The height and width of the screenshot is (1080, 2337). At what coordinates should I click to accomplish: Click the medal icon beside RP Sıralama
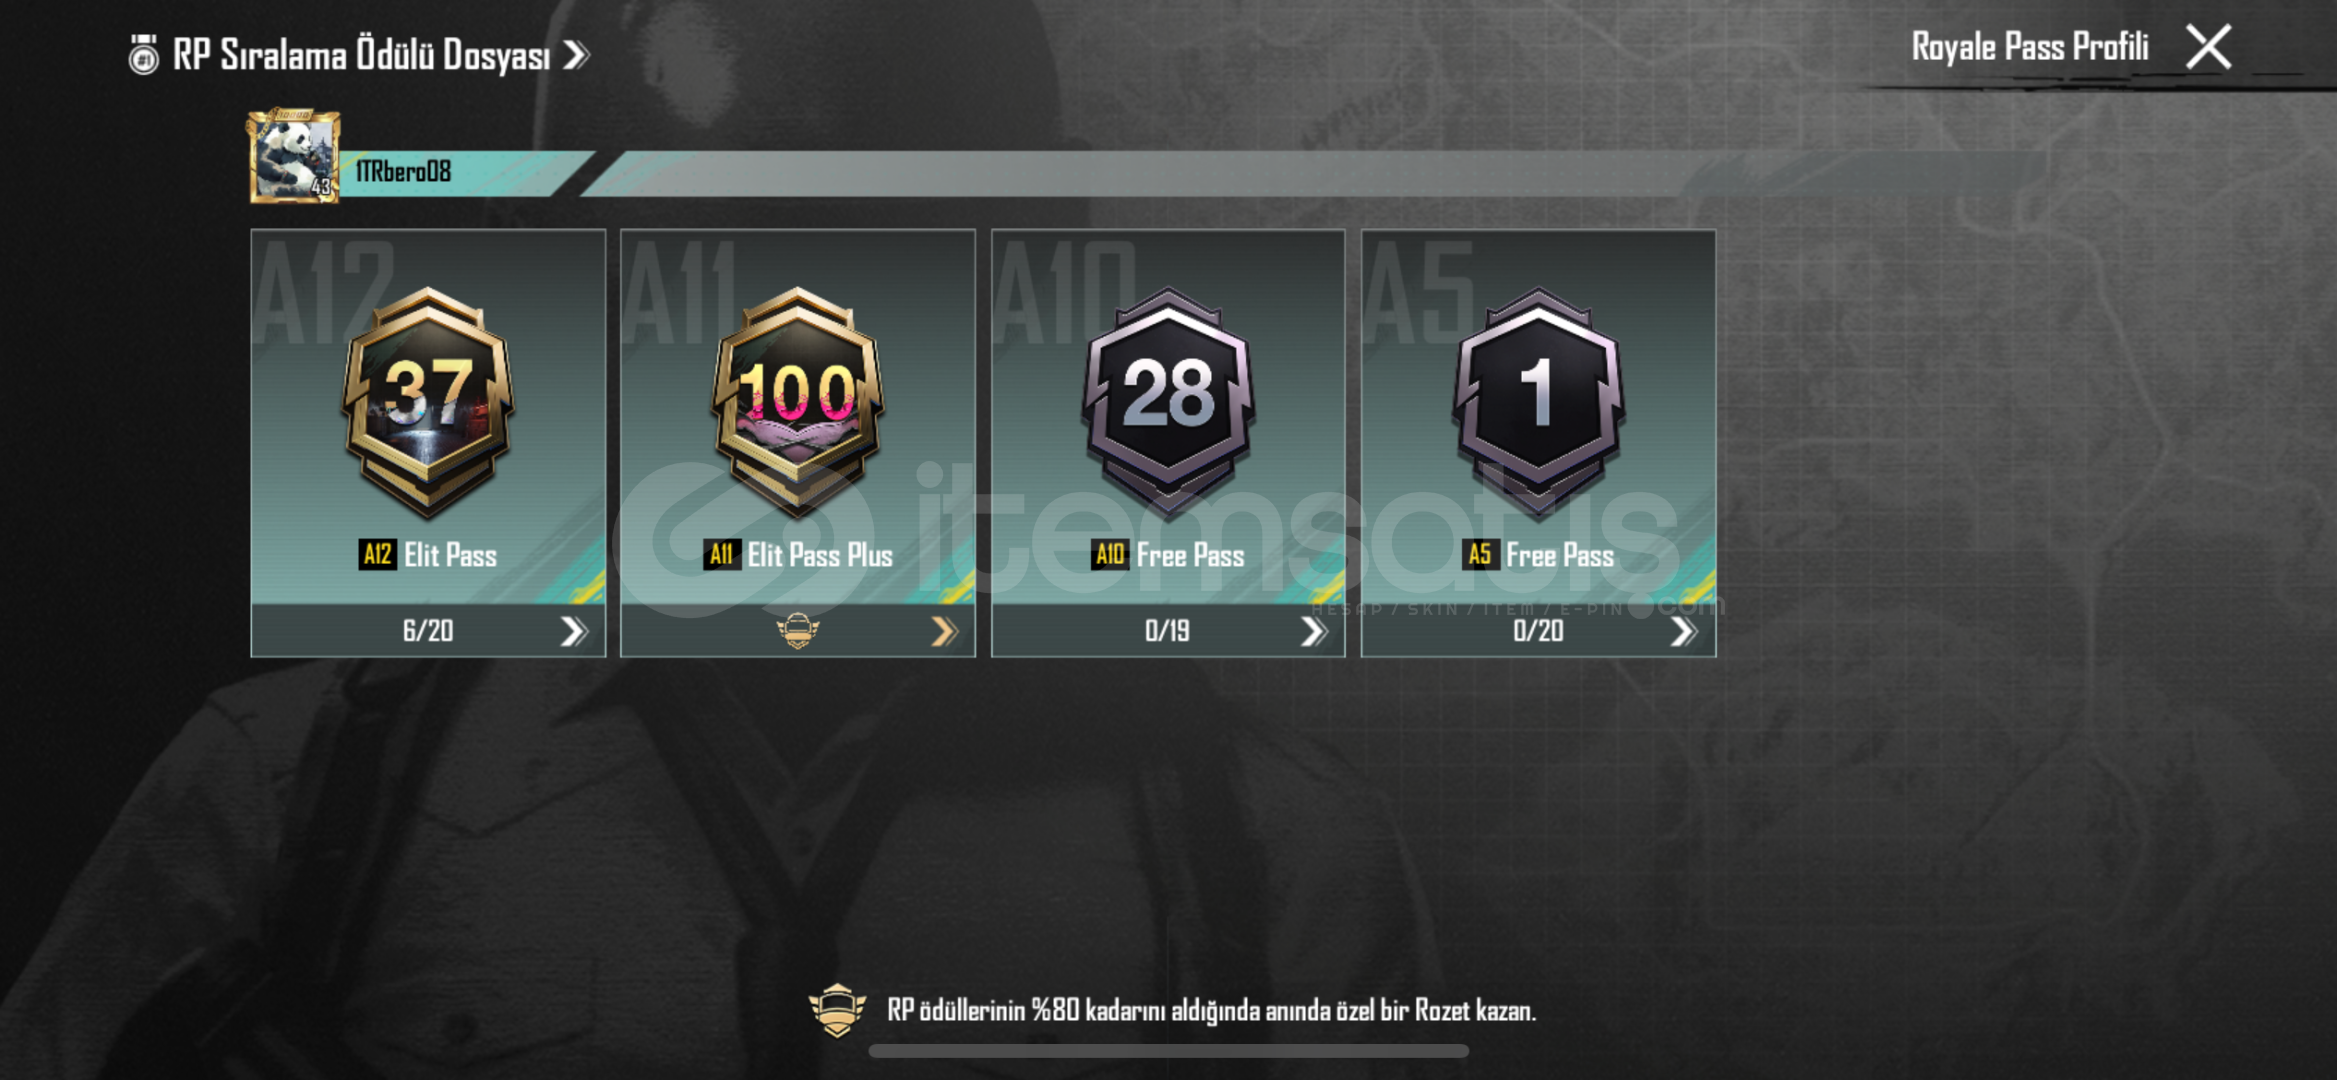144,55
